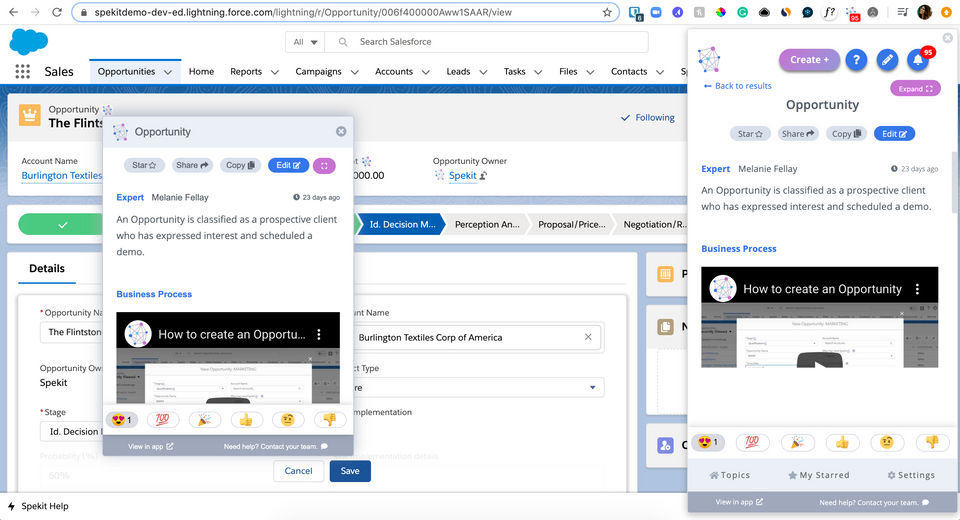Expand the Tasks tab dropdown arrow
This screenshot has height=520, width=960.
point(538,72)
